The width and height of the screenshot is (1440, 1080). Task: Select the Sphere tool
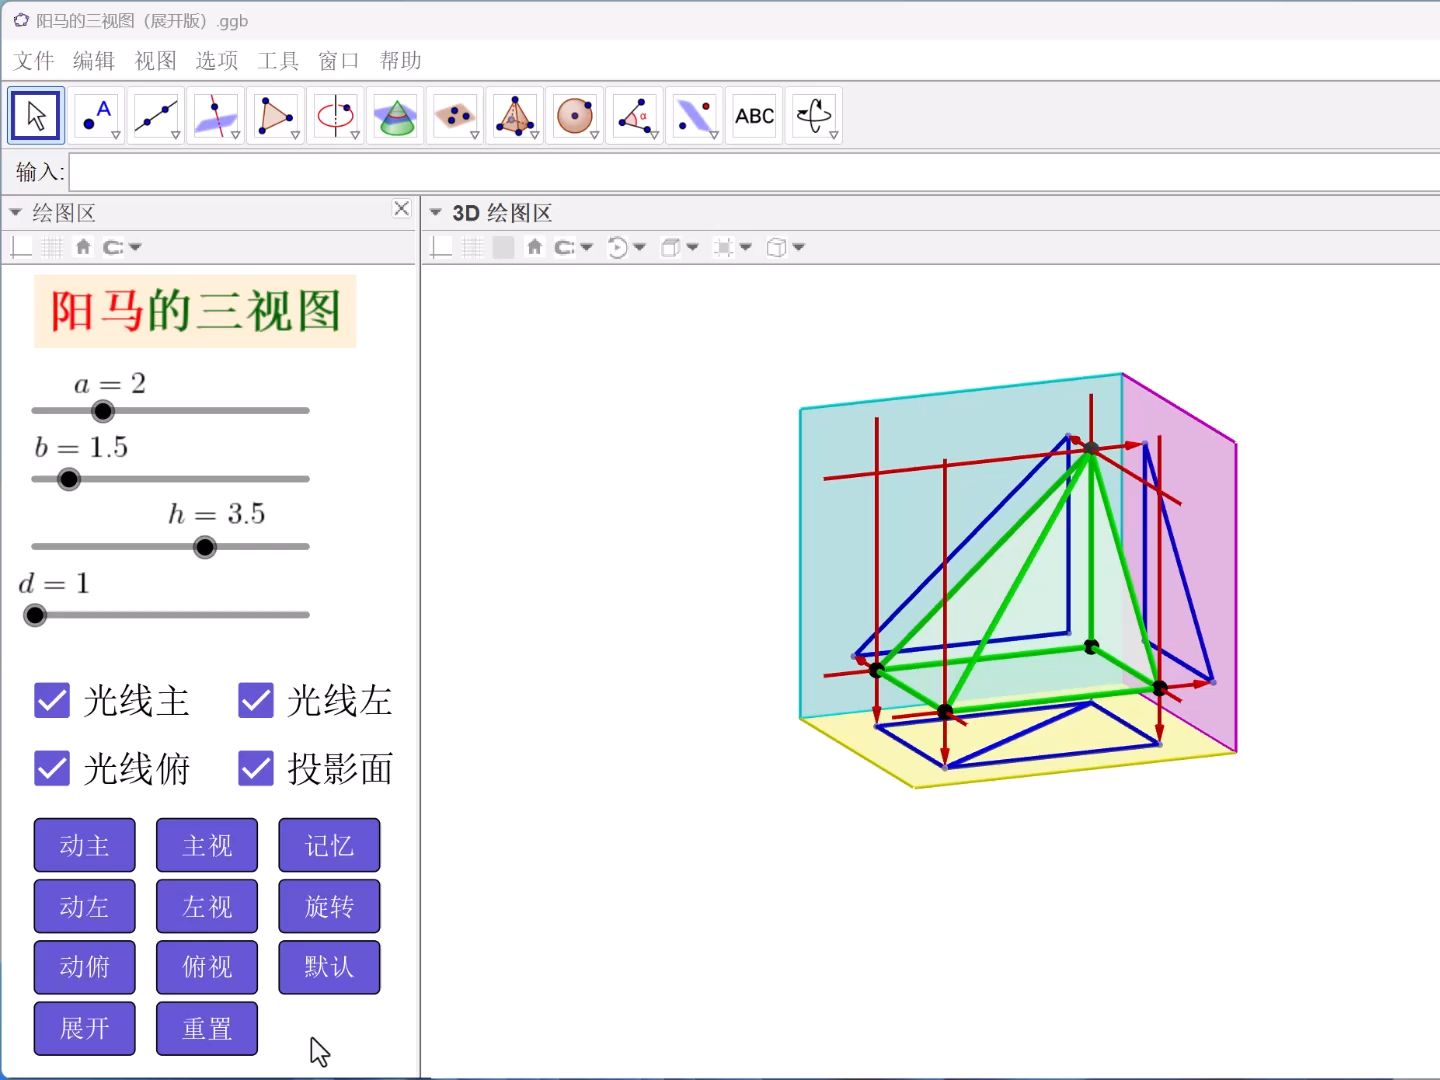pyautogui.click(x=575, y=116)
